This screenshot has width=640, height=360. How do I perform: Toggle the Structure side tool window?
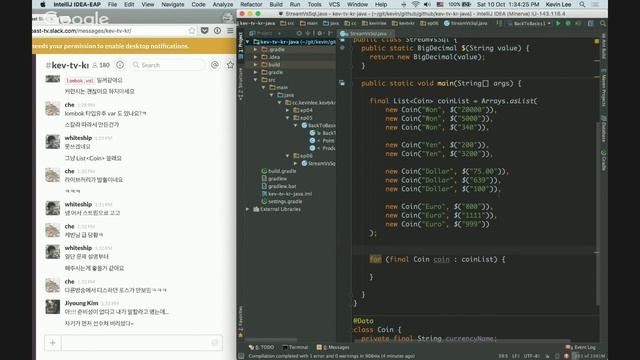240,83
